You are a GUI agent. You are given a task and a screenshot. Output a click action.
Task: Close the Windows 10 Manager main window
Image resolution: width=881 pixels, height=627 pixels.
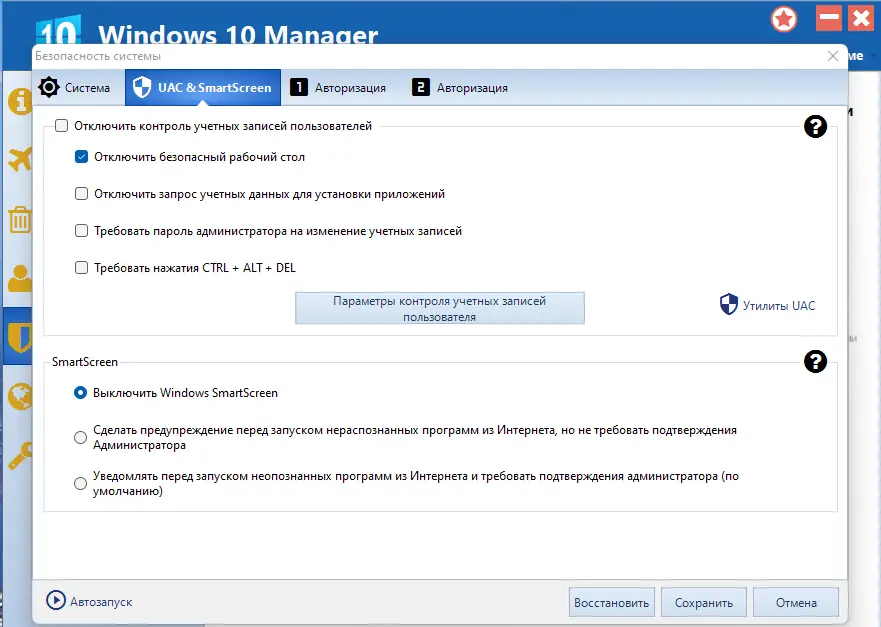861,18
